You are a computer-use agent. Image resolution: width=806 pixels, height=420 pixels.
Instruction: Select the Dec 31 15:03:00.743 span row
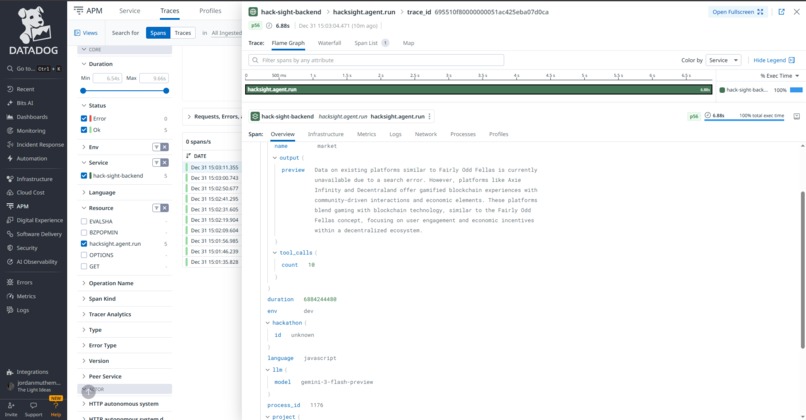[214, 178]
